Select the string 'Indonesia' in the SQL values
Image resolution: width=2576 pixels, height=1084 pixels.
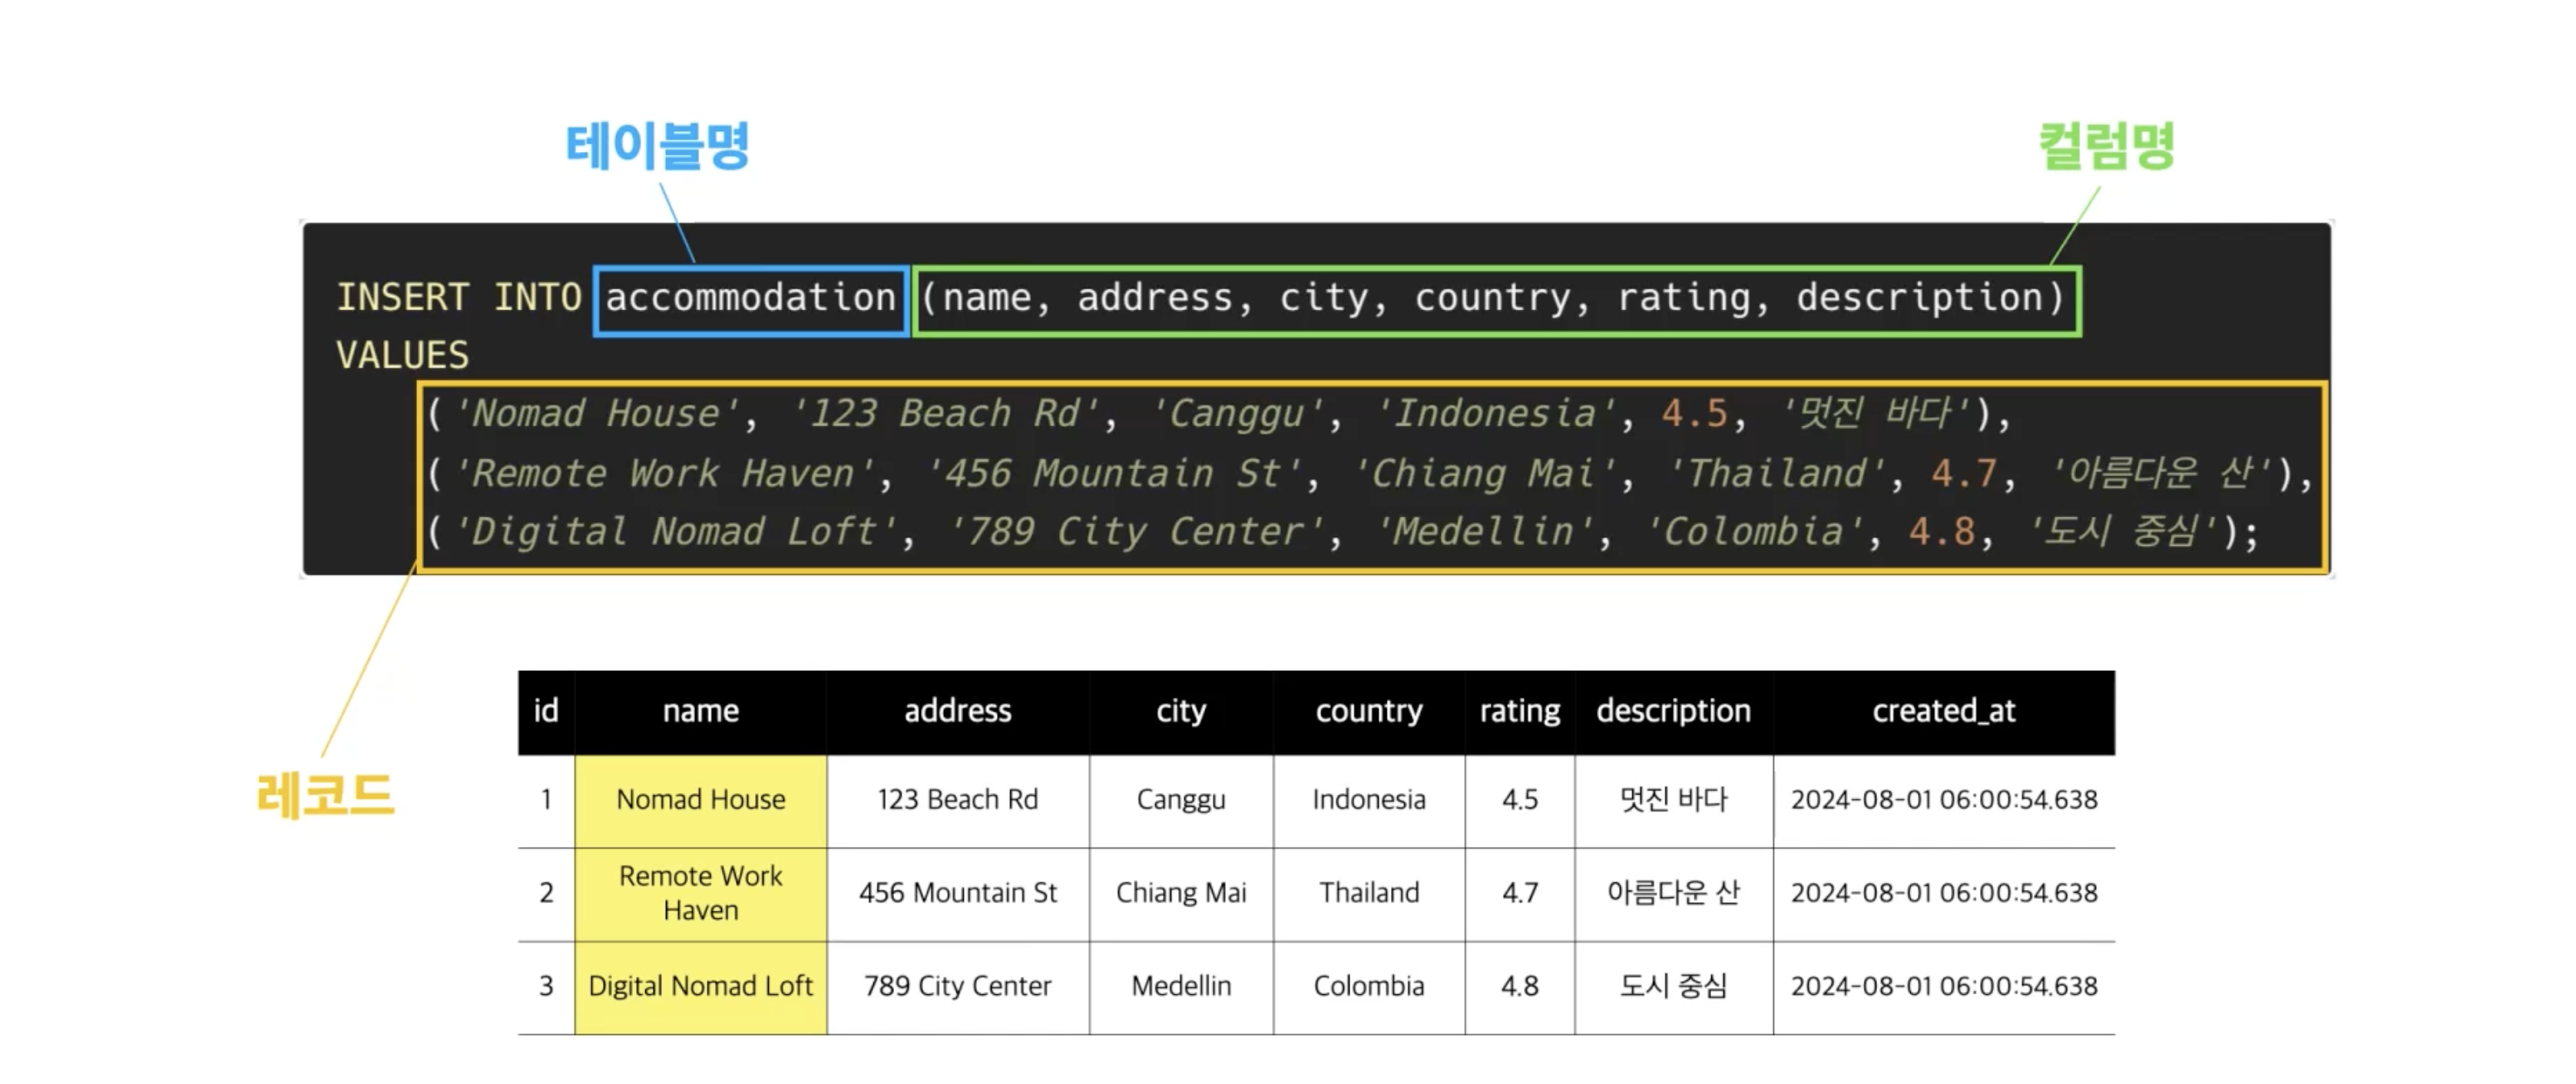(x=1495, y=414)
